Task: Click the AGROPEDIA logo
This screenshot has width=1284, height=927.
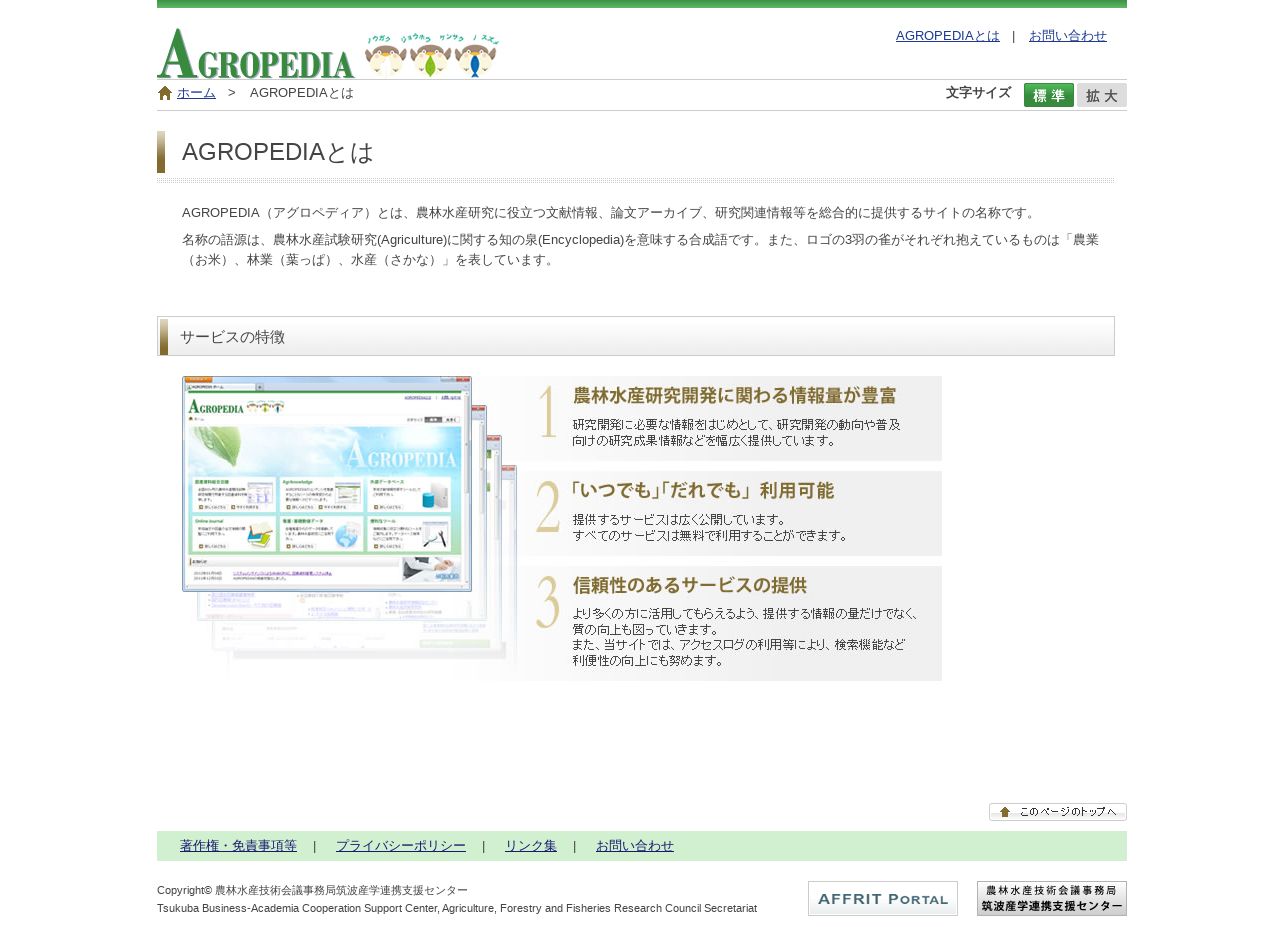Action: pyautogui.click(x=256, y=53)
